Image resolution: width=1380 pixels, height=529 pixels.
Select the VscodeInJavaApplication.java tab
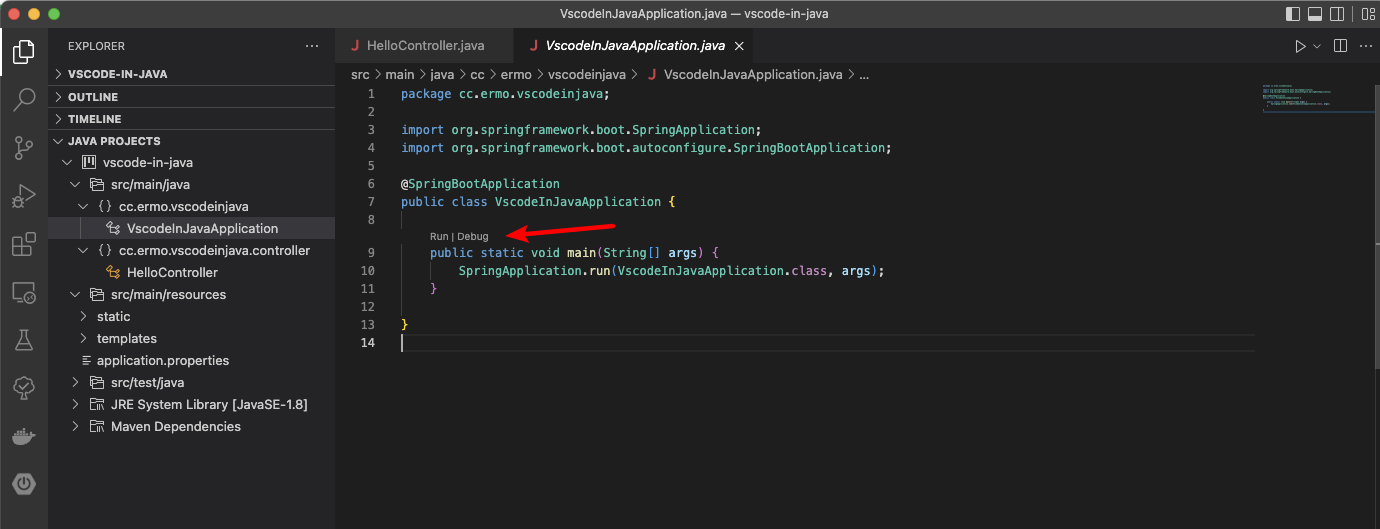pyautogui.click(x=634, y=46)
